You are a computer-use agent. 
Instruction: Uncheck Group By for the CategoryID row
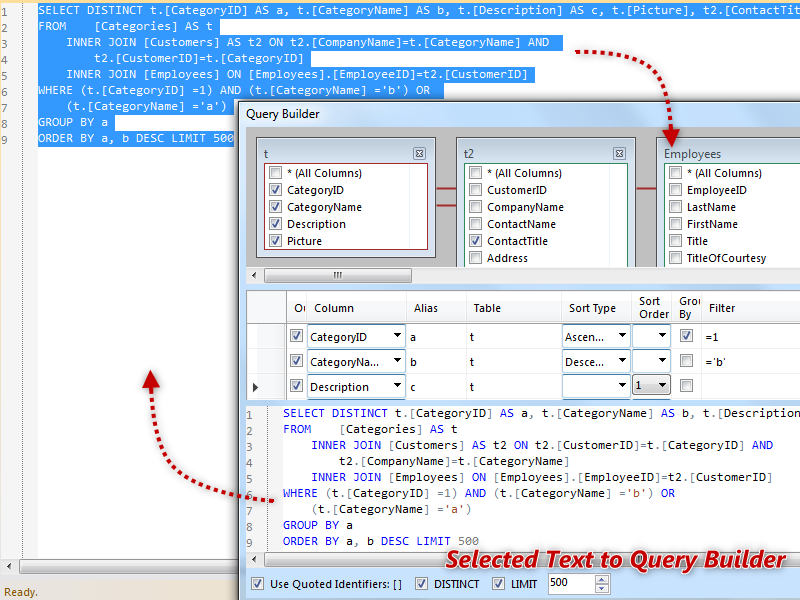click(x=687, y=336)
